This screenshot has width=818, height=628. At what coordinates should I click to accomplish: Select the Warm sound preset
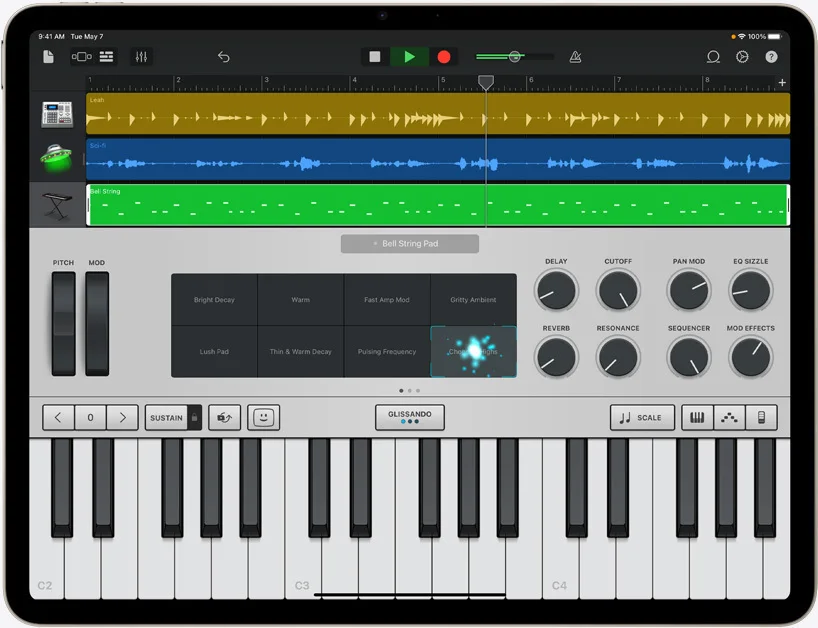pyautogui.click(x=300, y=300)
